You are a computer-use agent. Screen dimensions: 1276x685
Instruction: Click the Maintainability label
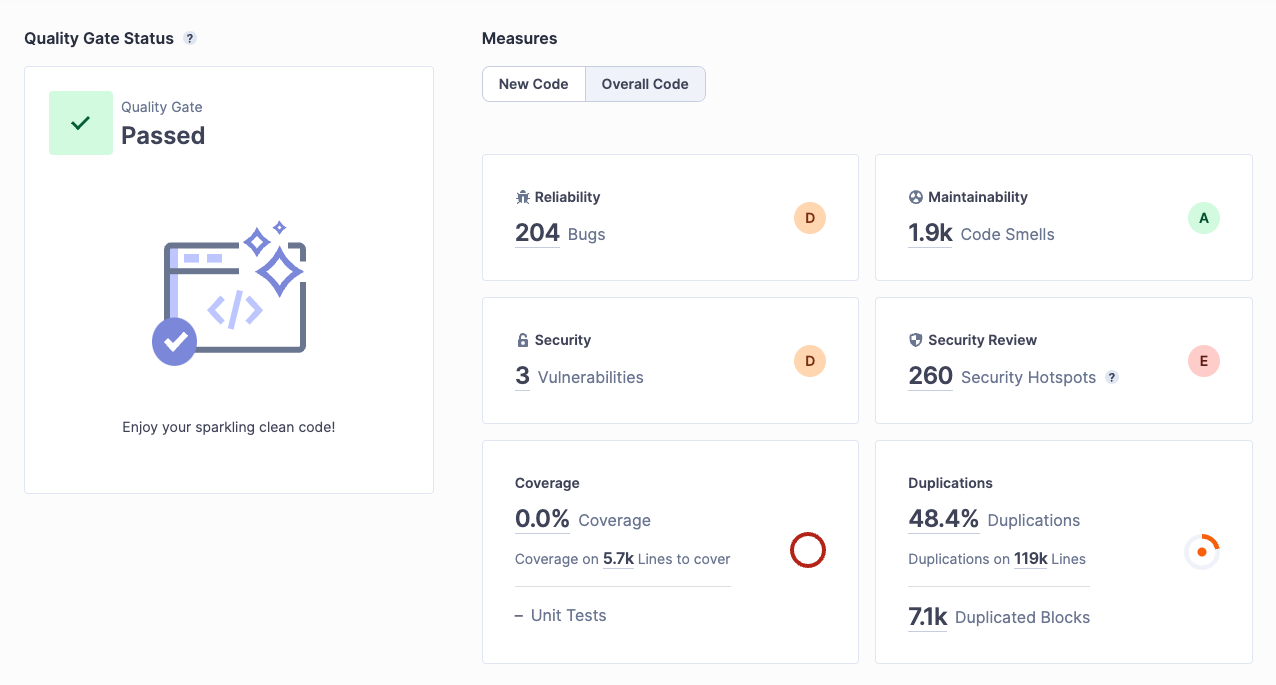pos(978,197)
